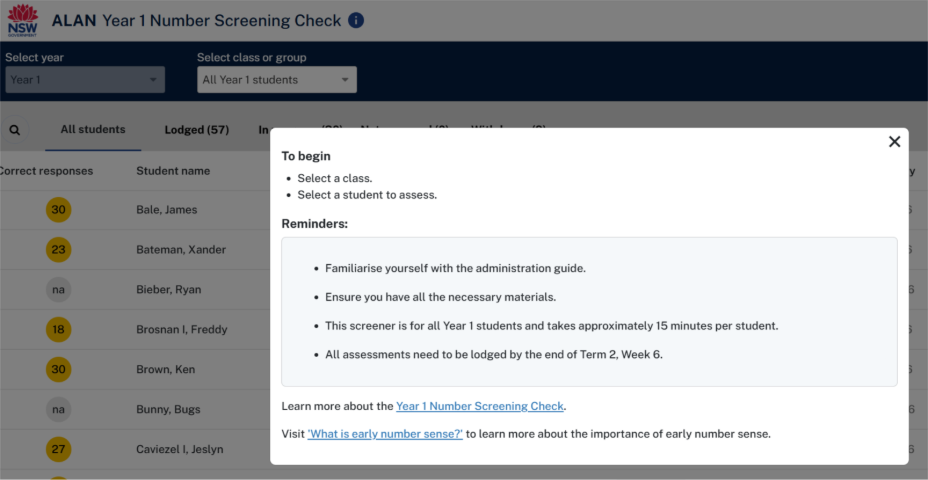
Task: Select student Caviezel I, Jeslyn
Action: point(180,449)
